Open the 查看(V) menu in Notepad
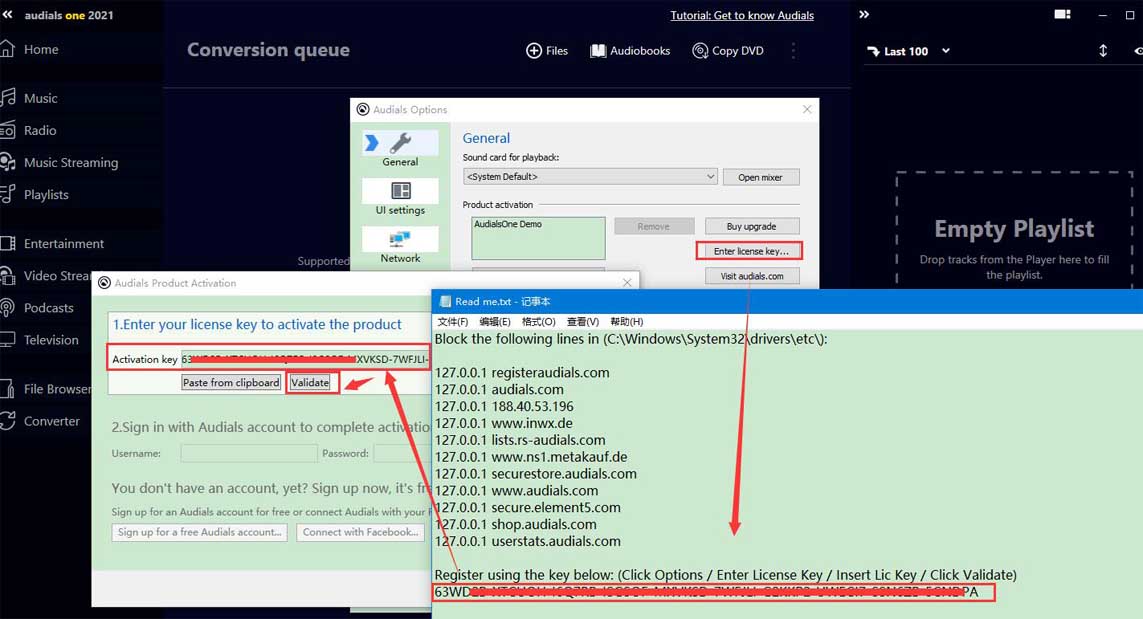The width and height of the screenshot is (1143, 619). 582,322
